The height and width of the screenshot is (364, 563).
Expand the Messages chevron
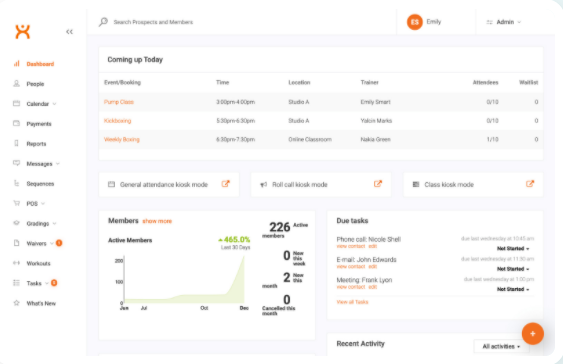click(x=58, y=164)
